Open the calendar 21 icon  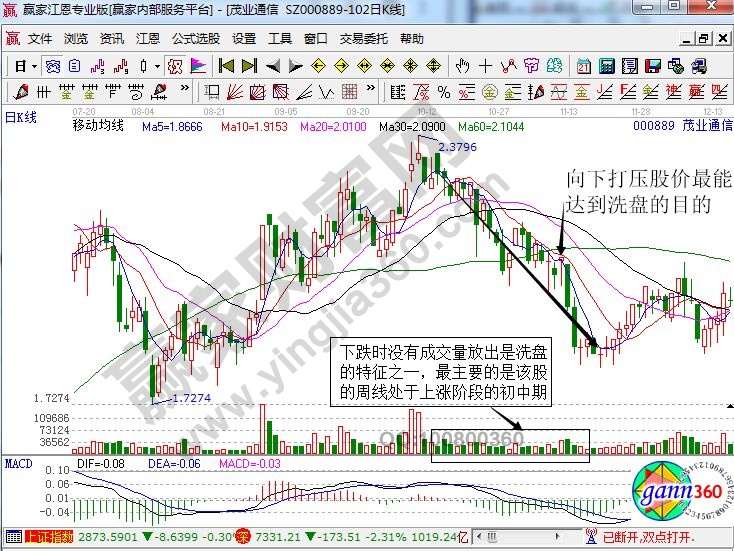pyautogui.click(x=583, y=66)
